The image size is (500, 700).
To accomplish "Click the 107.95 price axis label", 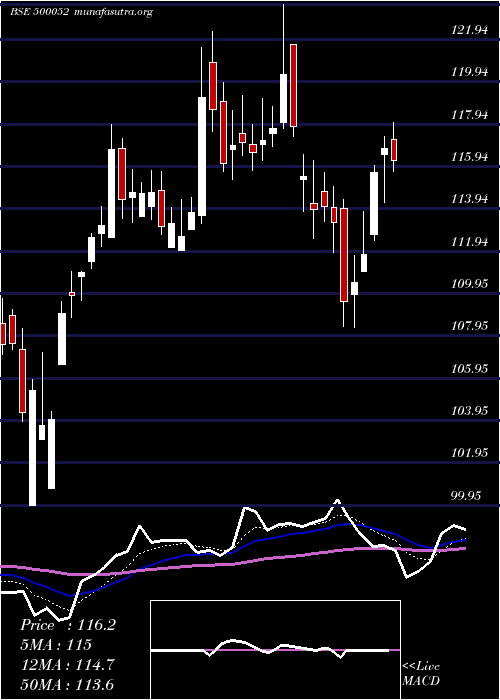I will coord(470,326).
